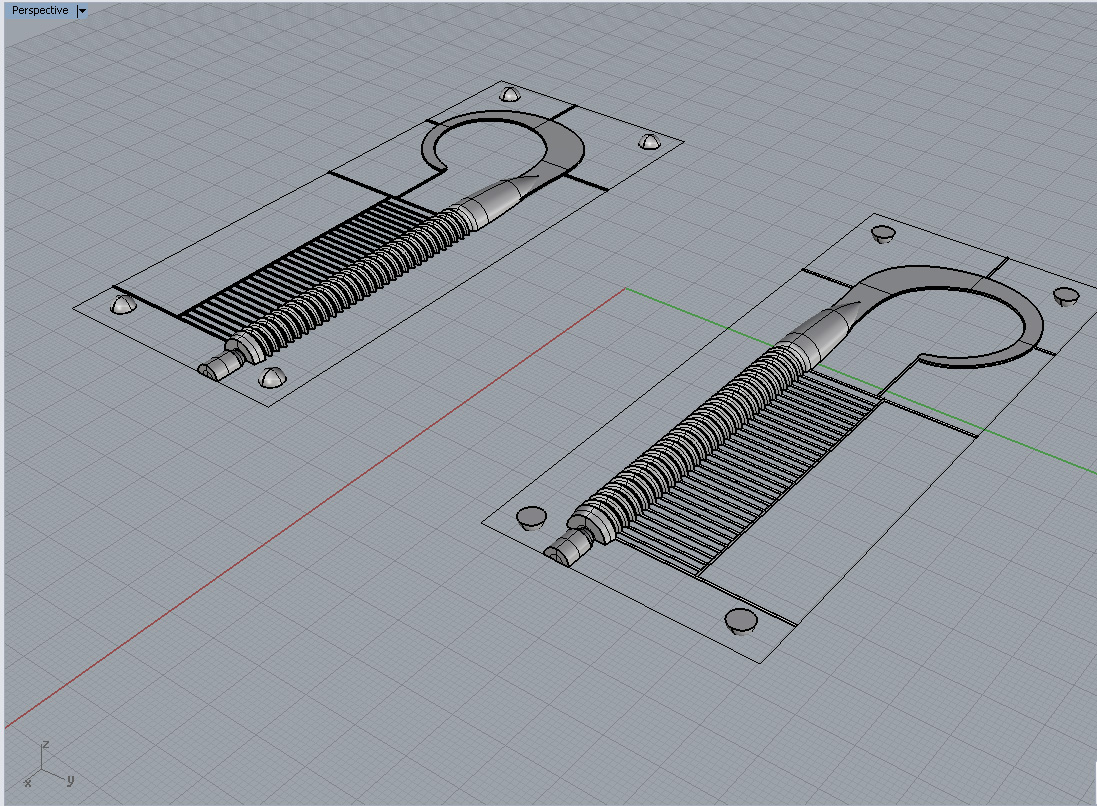The height and width of the screenshot is (806, 1097).
Task: Click the left alignment hole on right mold
Action: pyautogui.click(x=531, y=517)
